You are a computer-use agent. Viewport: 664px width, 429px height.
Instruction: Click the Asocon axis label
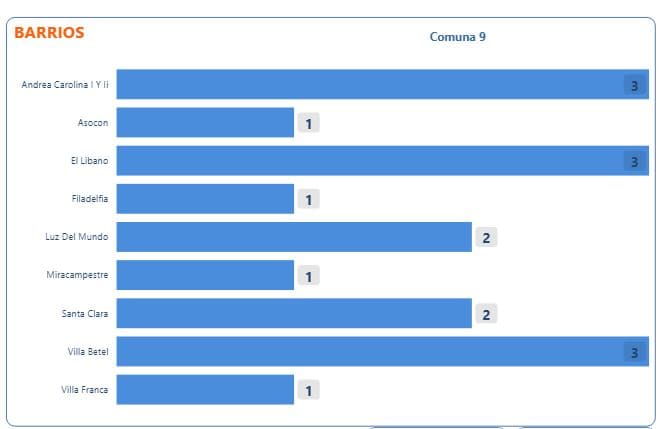tap(93, 123)
